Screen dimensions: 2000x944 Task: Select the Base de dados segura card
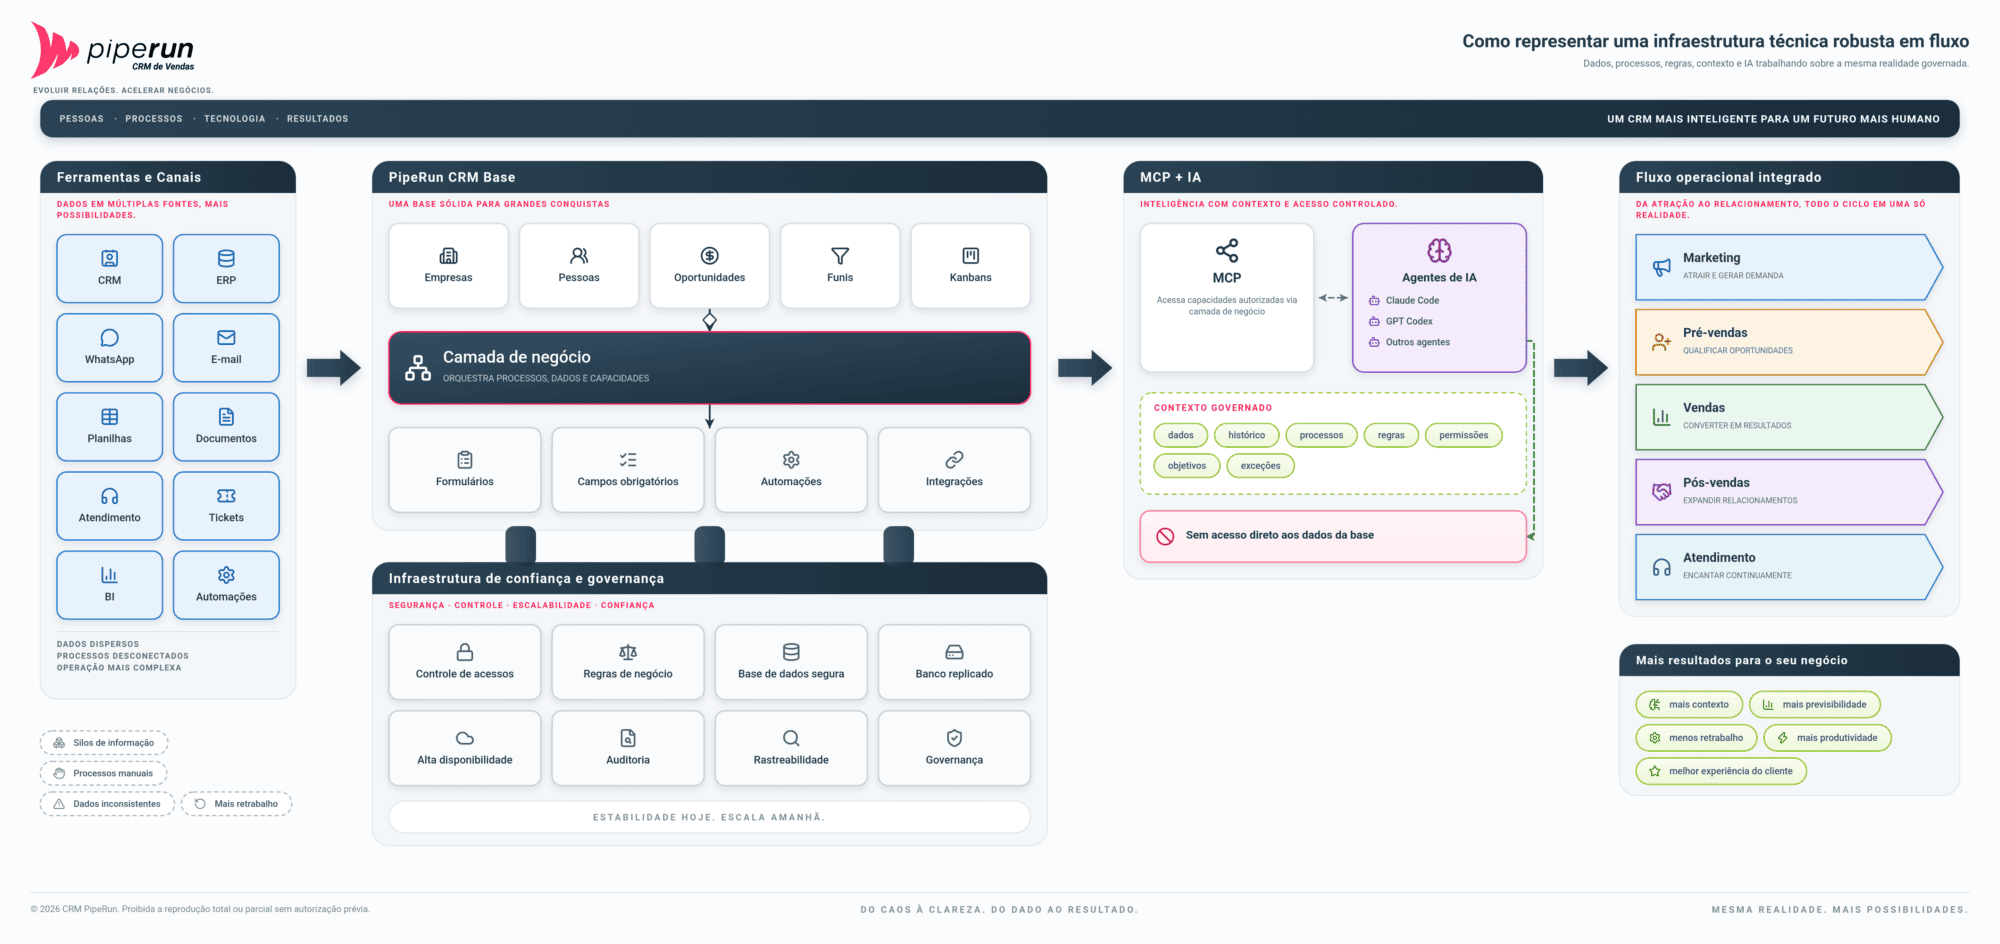click(x=791, y=662)
